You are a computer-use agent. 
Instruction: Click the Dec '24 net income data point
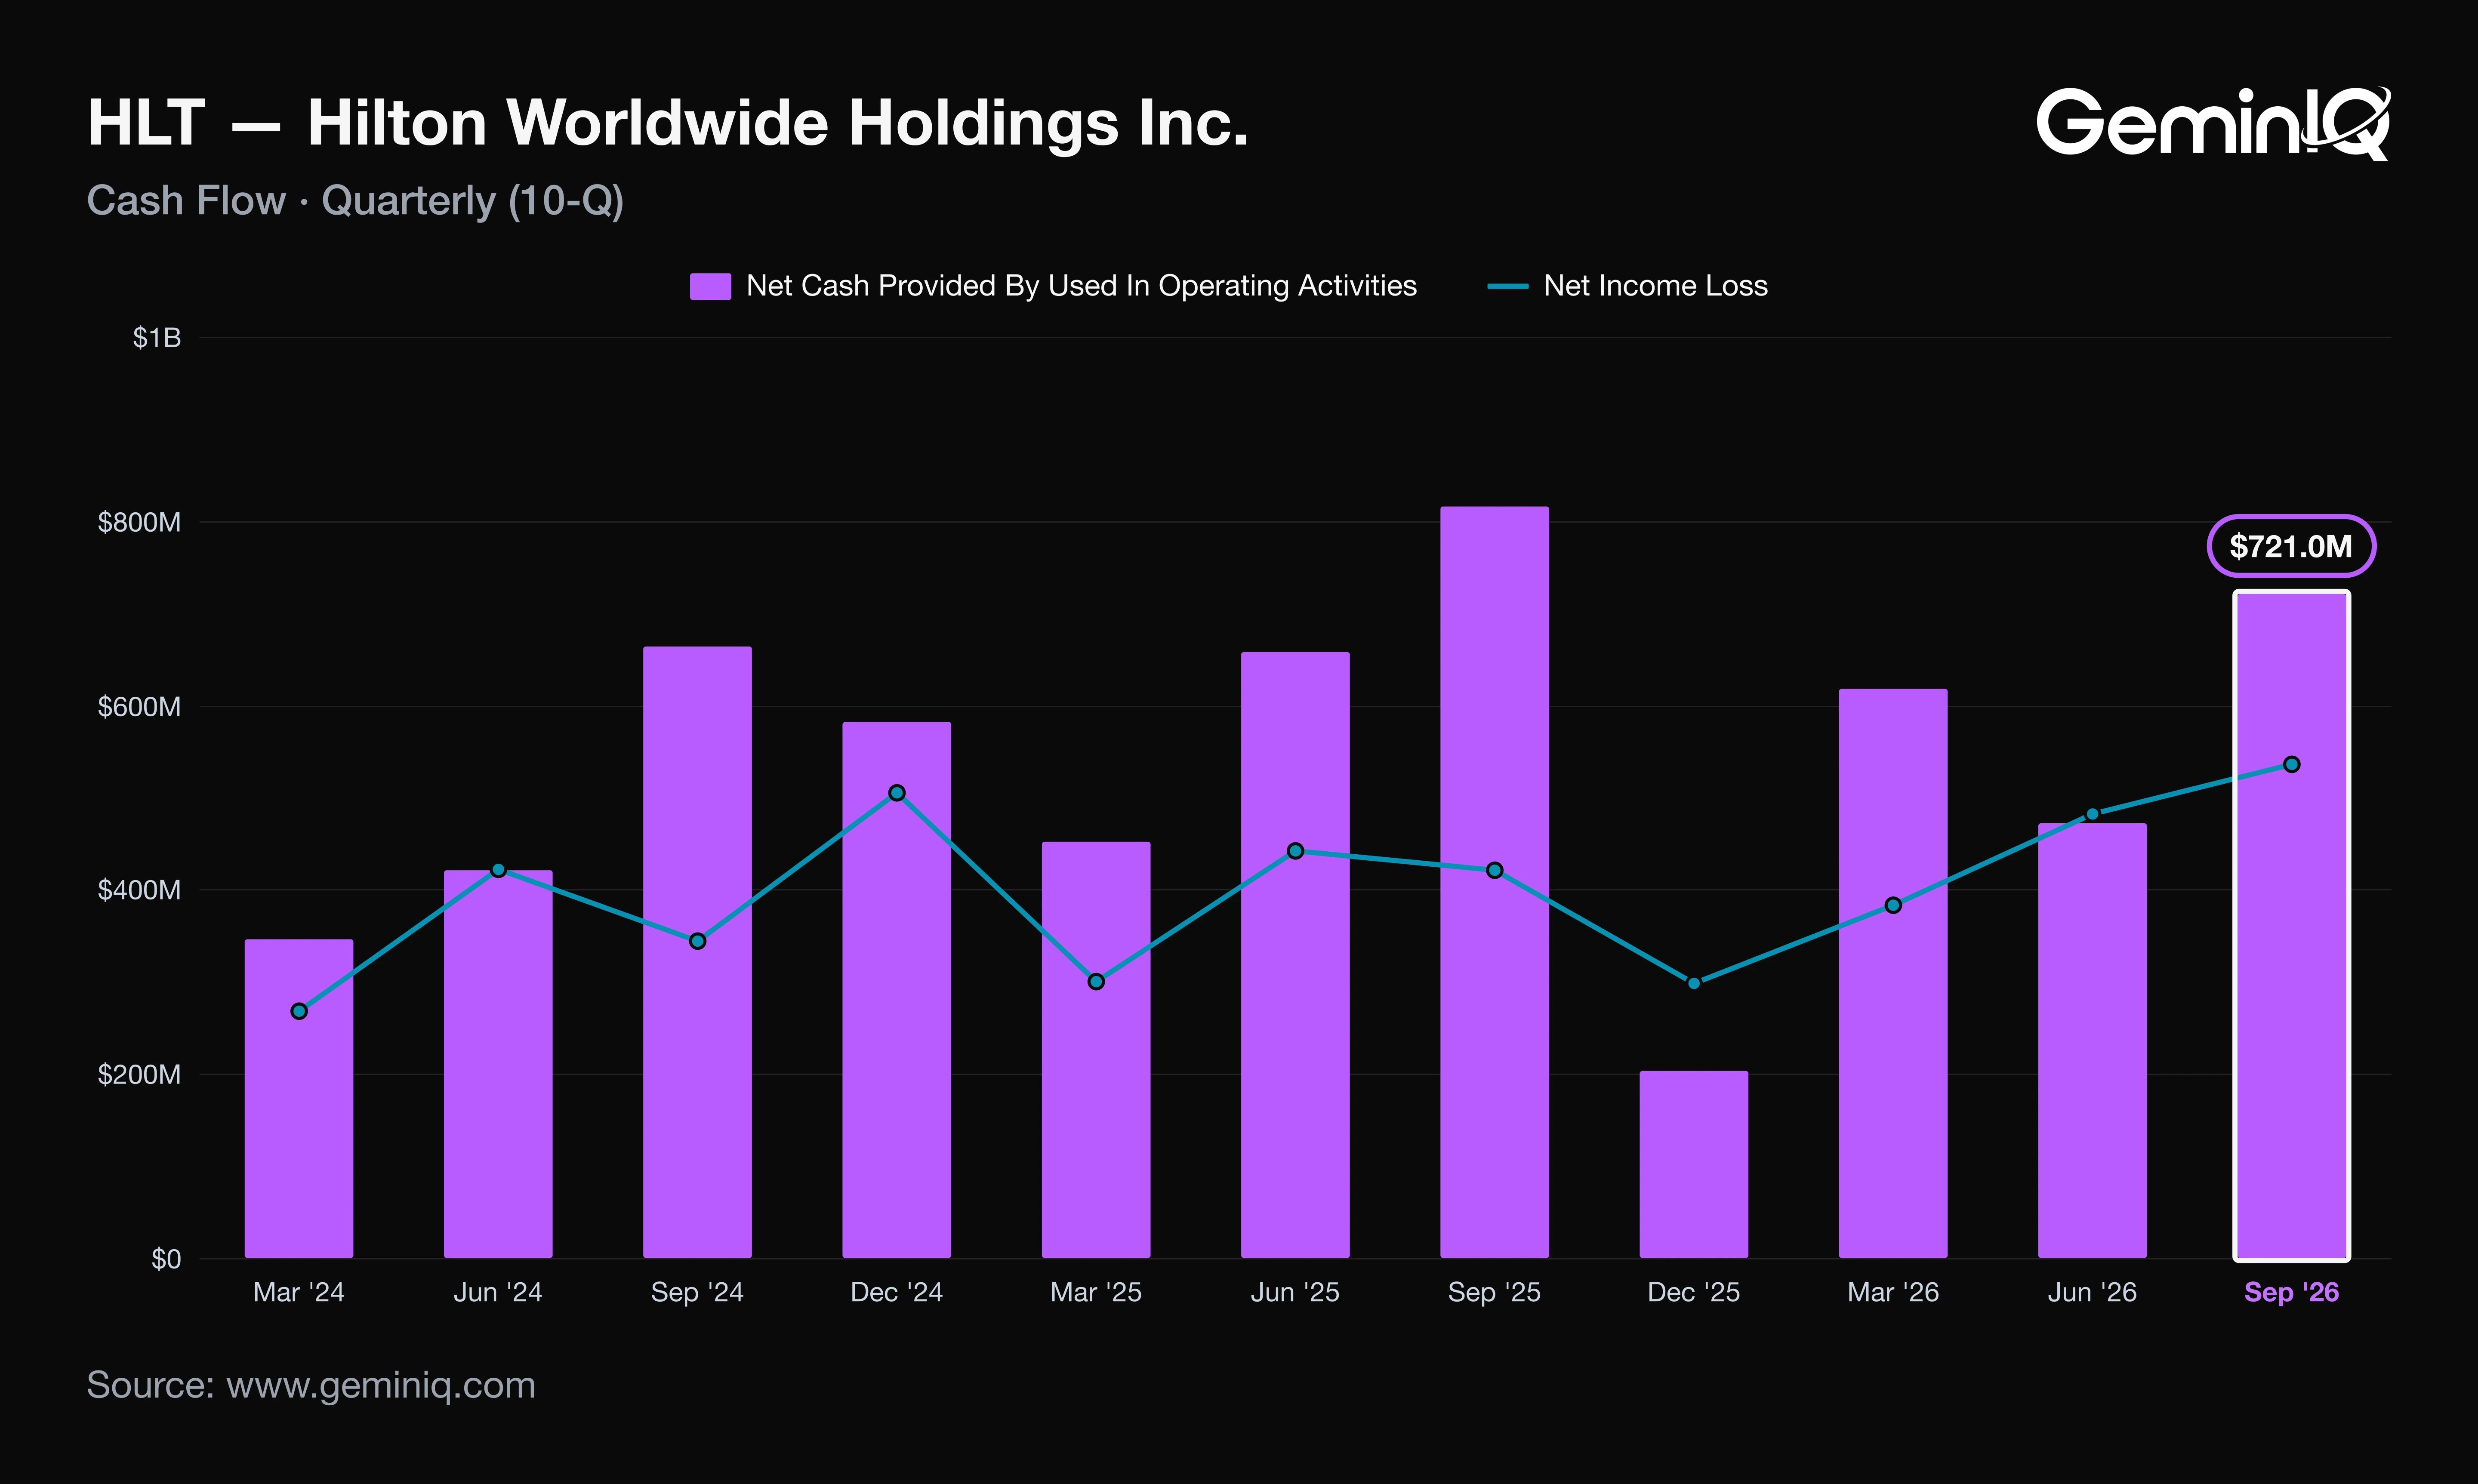pyautogui.click(x=897, y=793)
